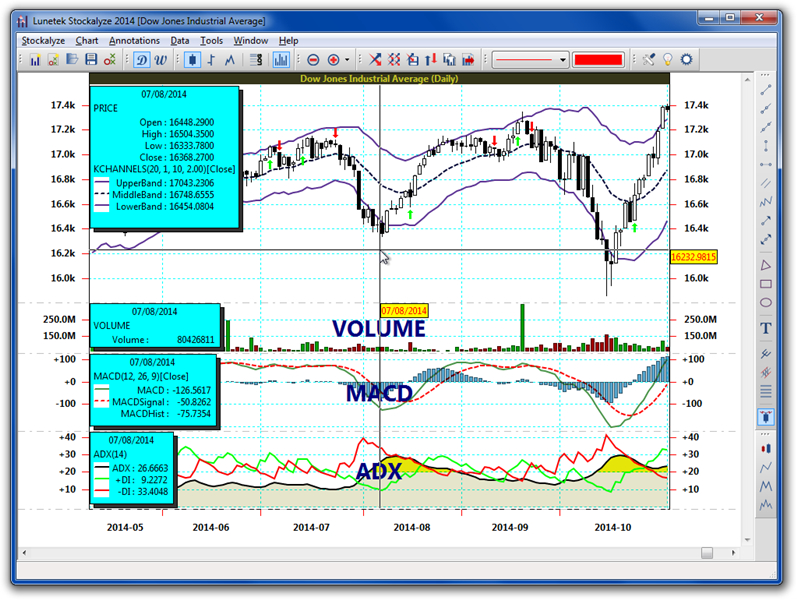797x600 pixels.
Task: Open the Data menu
Action: point(180,41)
